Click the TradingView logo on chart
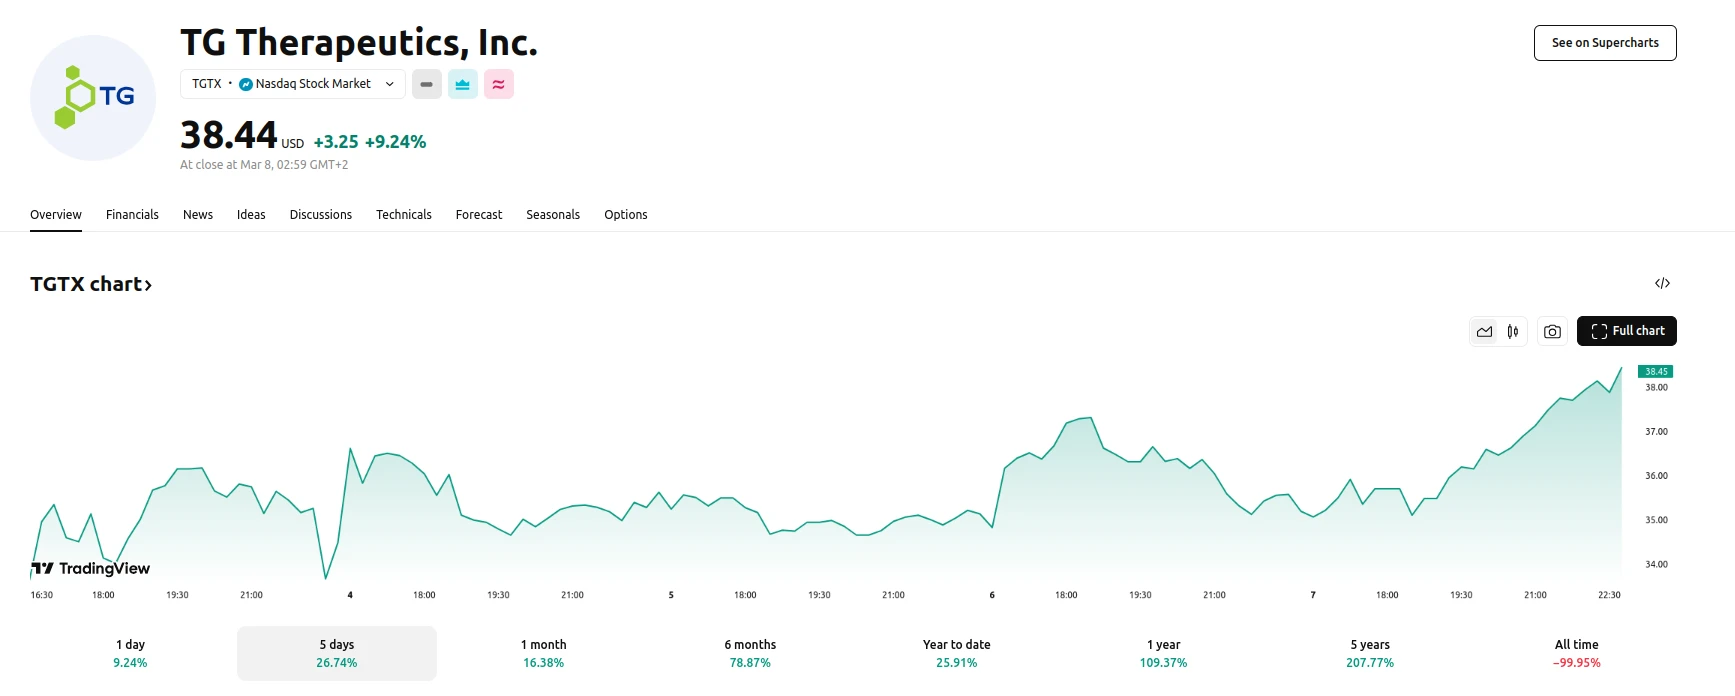This screenshot has height=696, width=1735. click(x=91, y=568)
